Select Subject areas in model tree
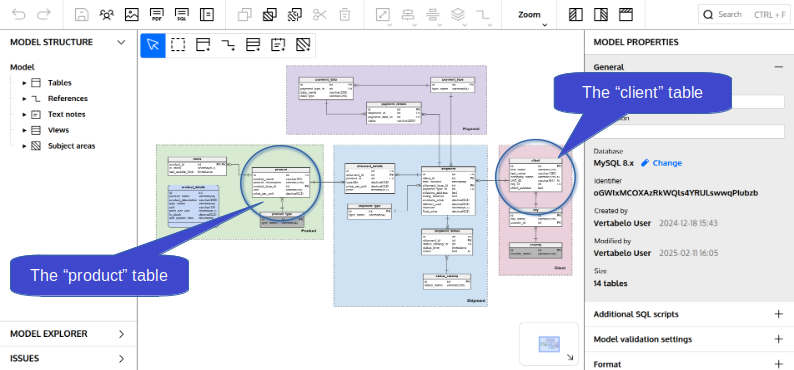Viewport: 794px width, 370px height. pyautogui.click(x=71, y=146)
